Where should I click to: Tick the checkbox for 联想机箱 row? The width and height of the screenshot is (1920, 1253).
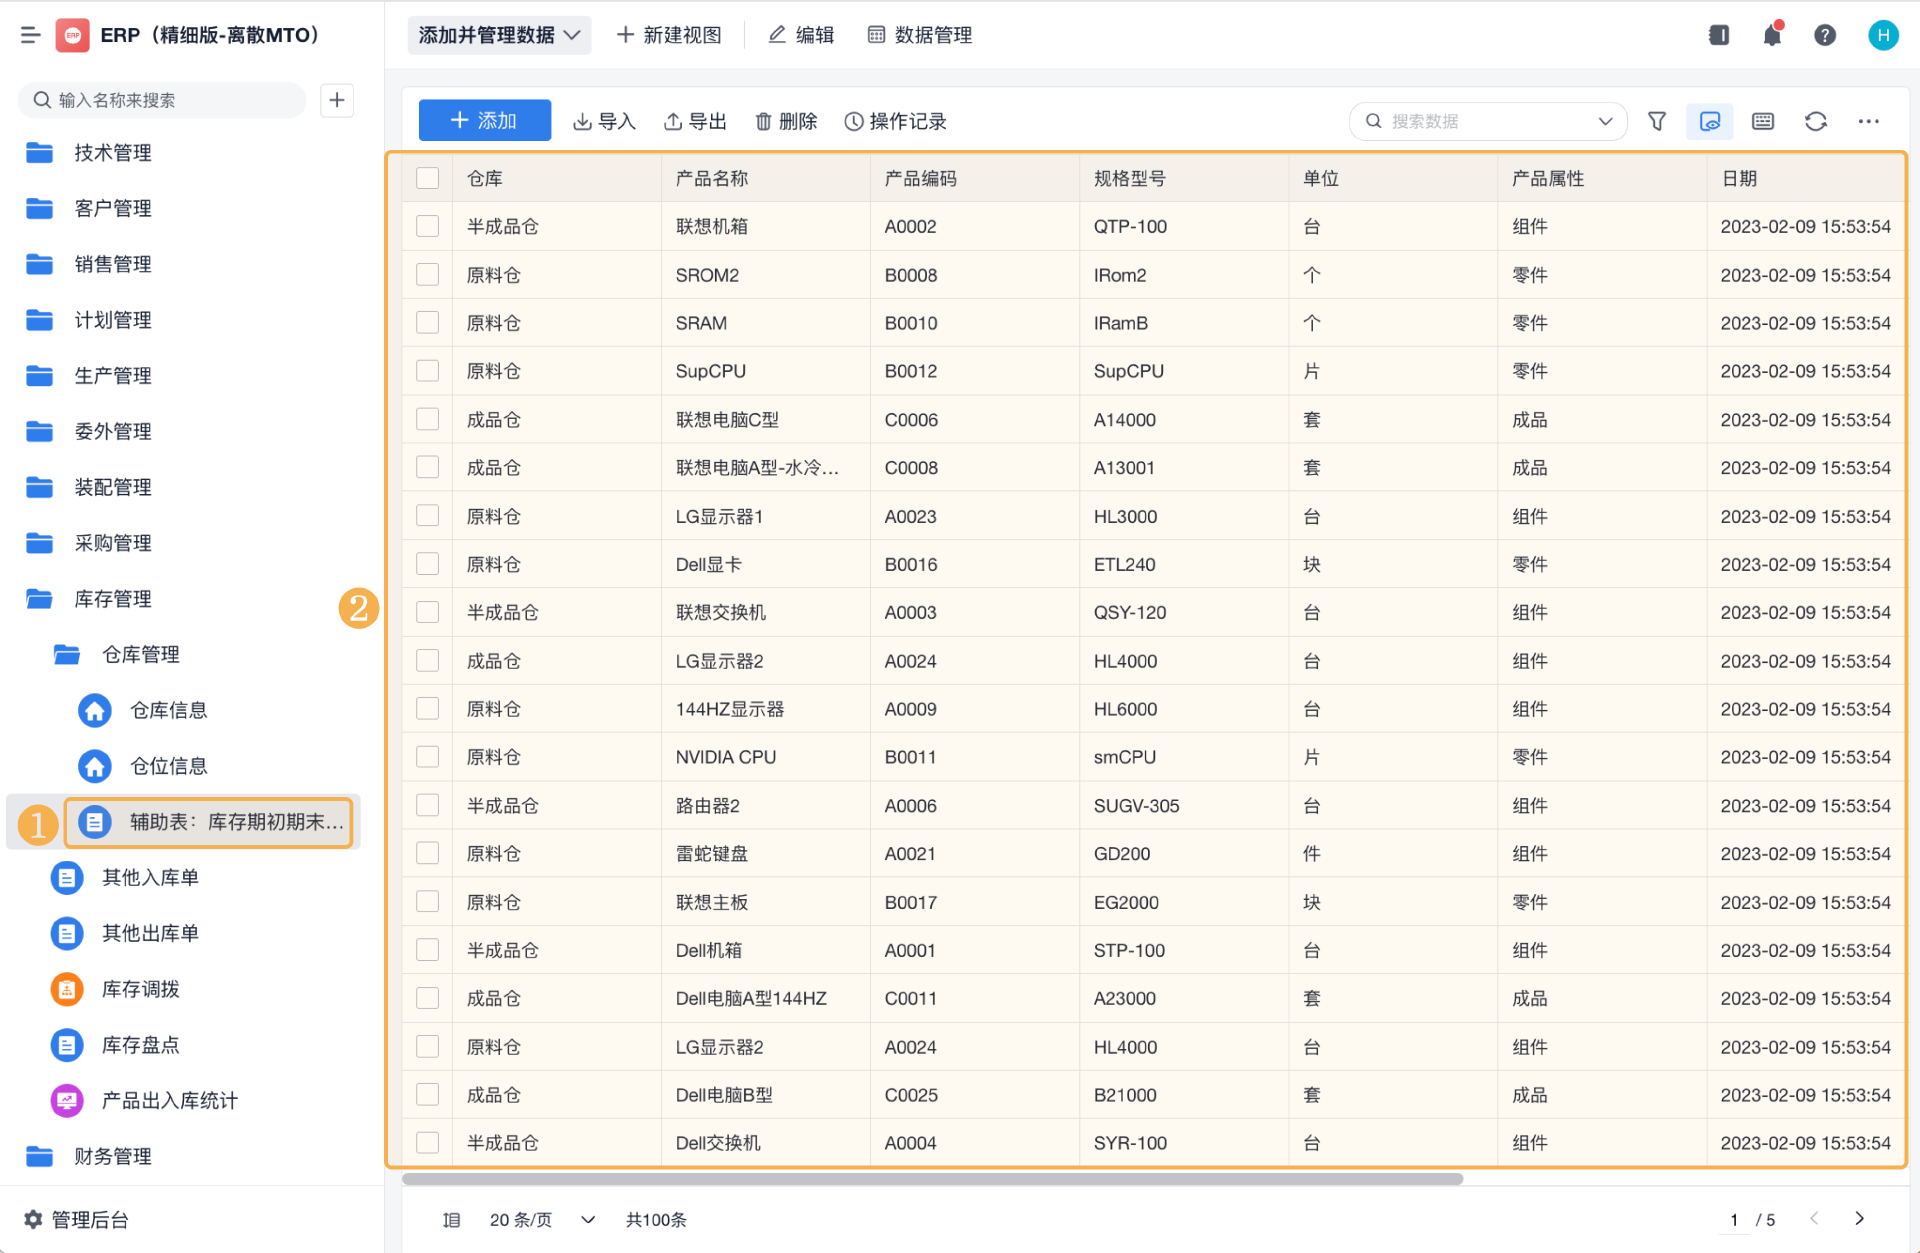point(428,226)
